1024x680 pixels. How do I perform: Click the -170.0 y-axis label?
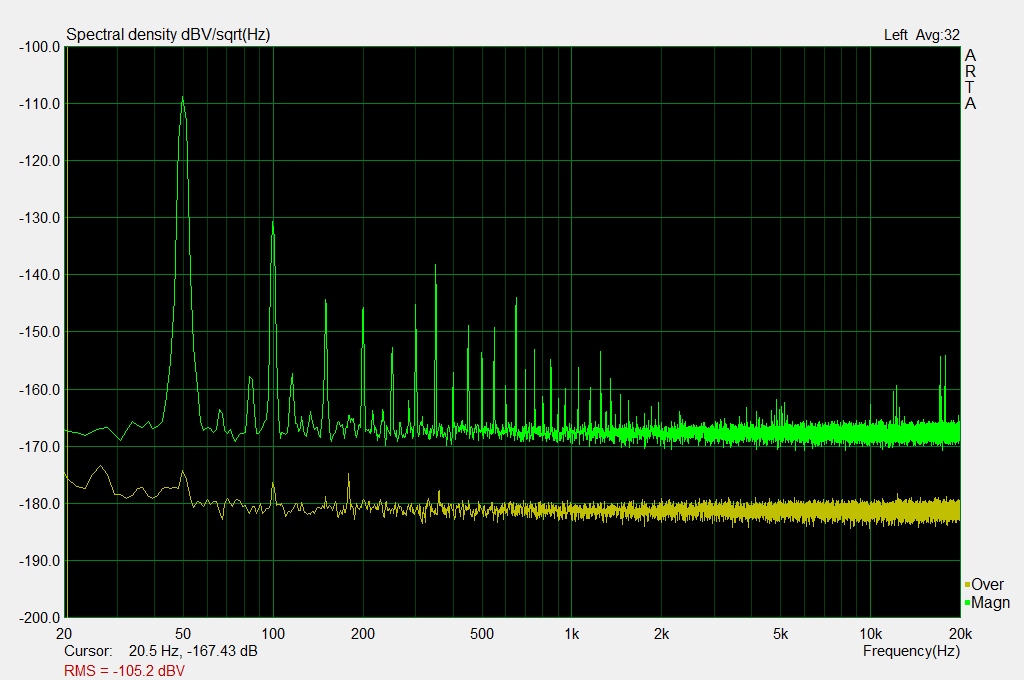pyautogui.click(x=40, y=447)
